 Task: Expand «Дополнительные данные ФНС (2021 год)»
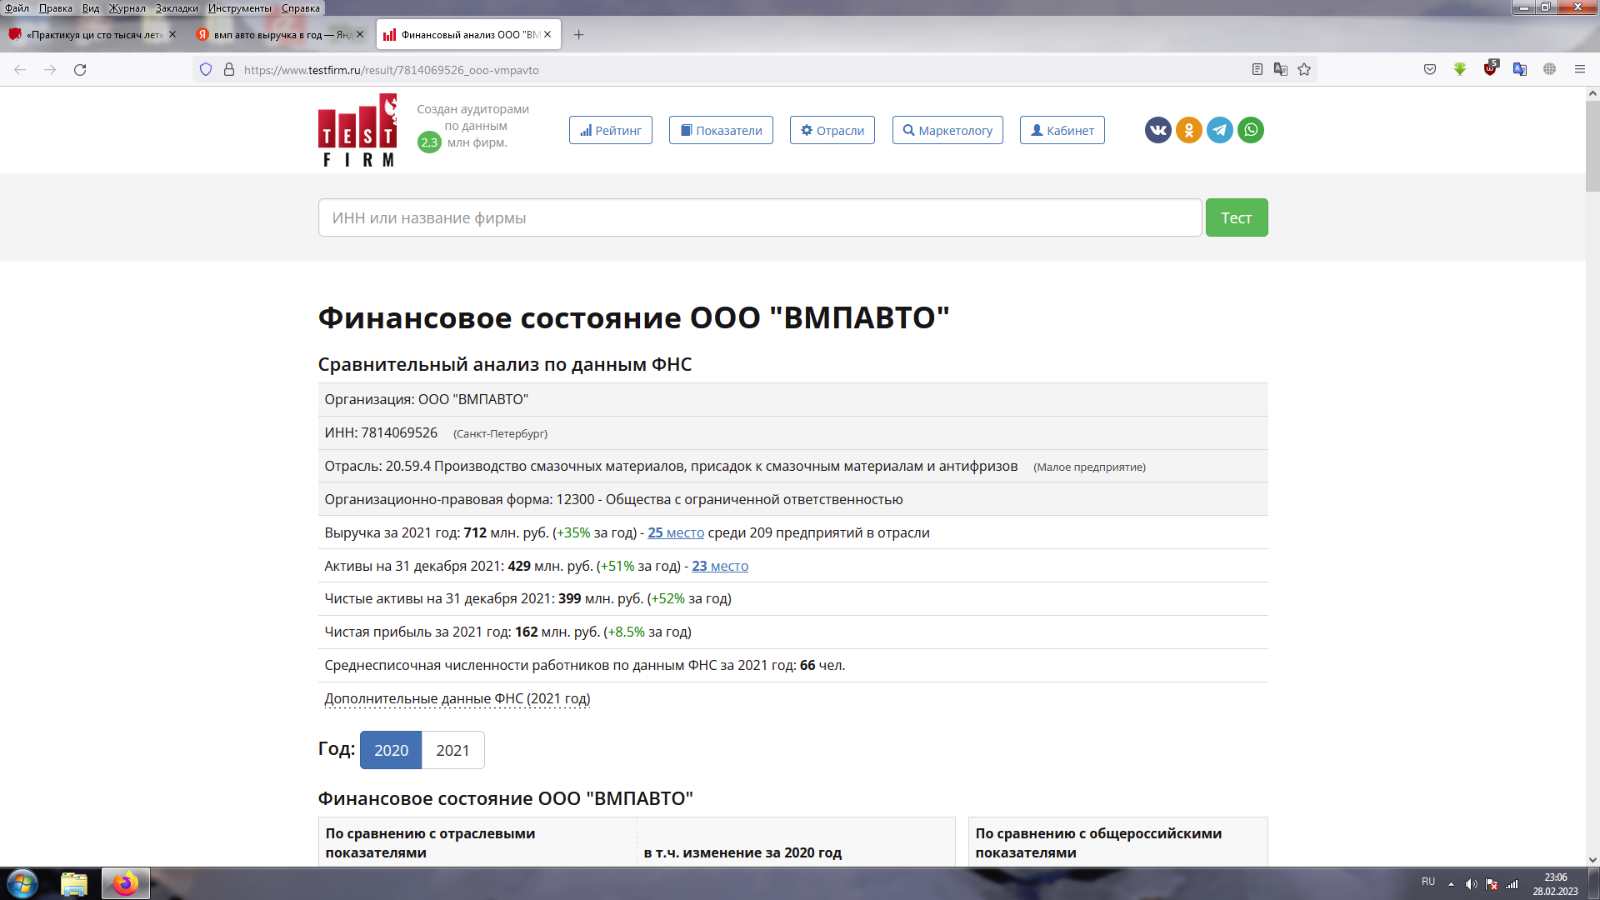coord(457,699)
